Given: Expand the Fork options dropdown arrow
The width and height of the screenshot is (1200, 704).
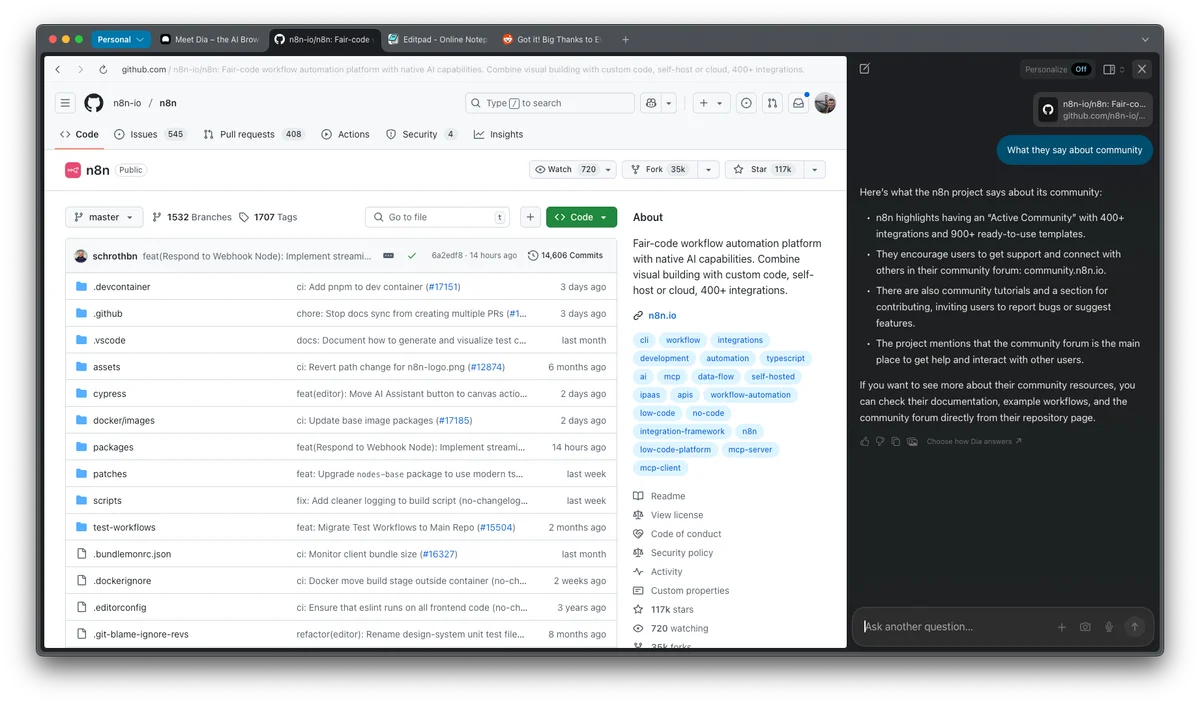Looking at the screenshot, I should coord(708,170).
